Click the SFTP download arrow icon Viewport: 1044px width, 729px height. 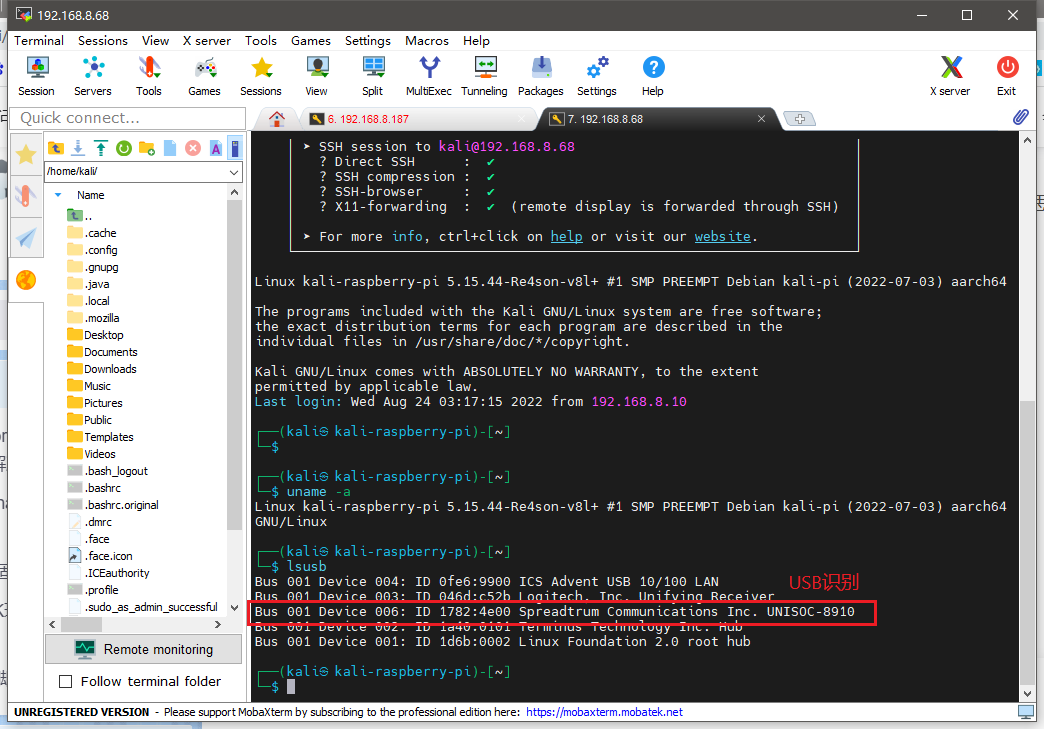78,148
